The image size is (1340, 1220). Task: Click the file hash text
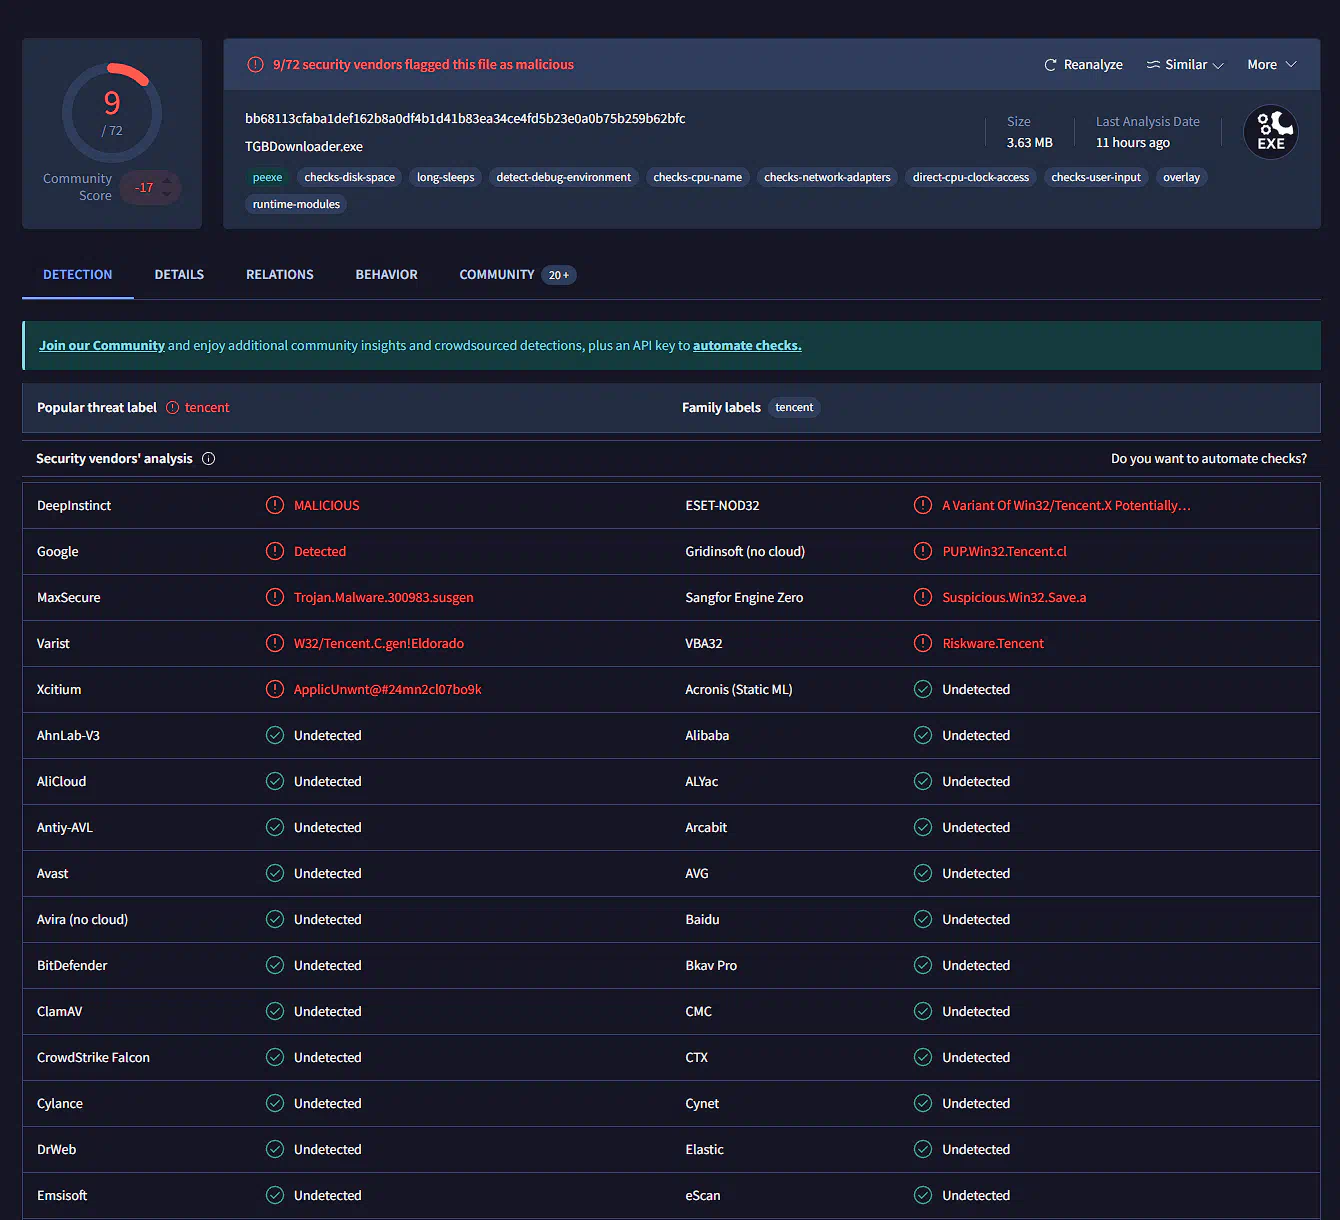[465, 119]
